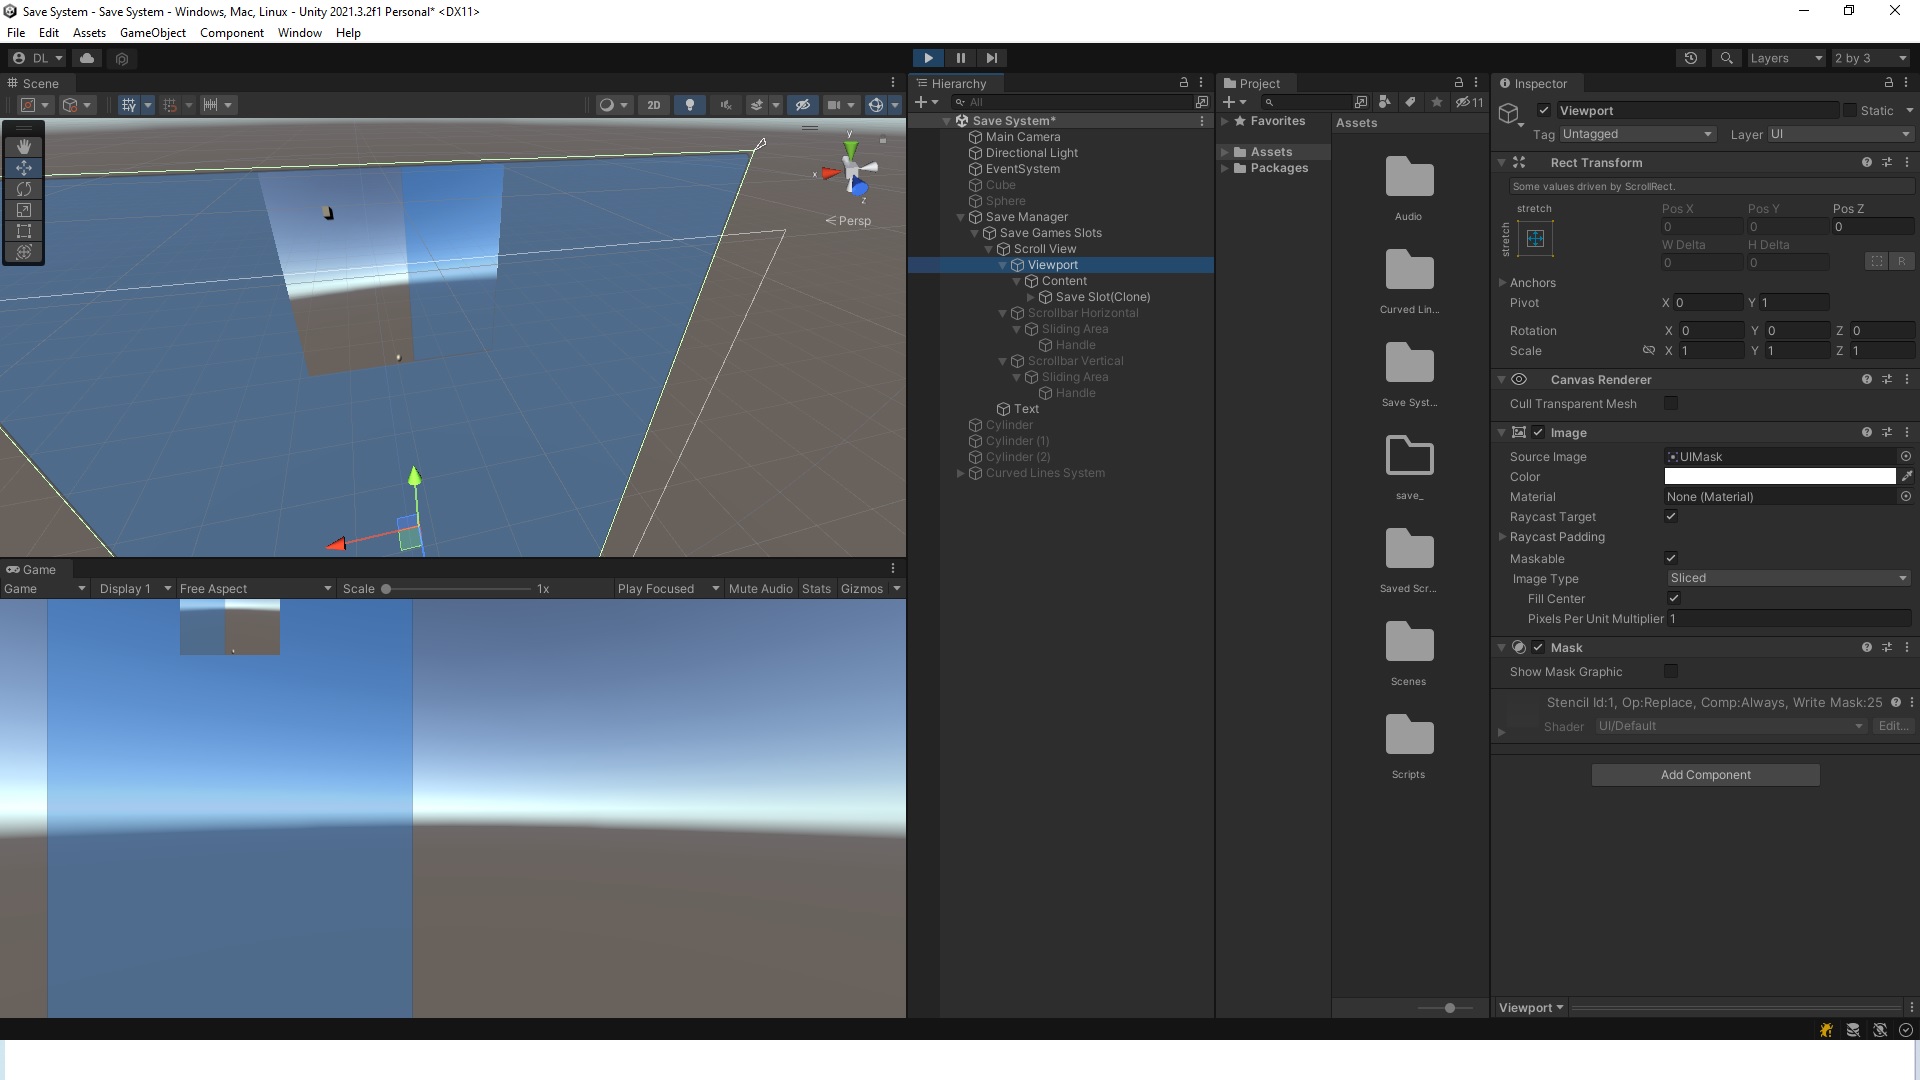Disable the Raycast Target checkbox
Viewport: 1920px width, 1080px height.
[x=1671, y=516]
